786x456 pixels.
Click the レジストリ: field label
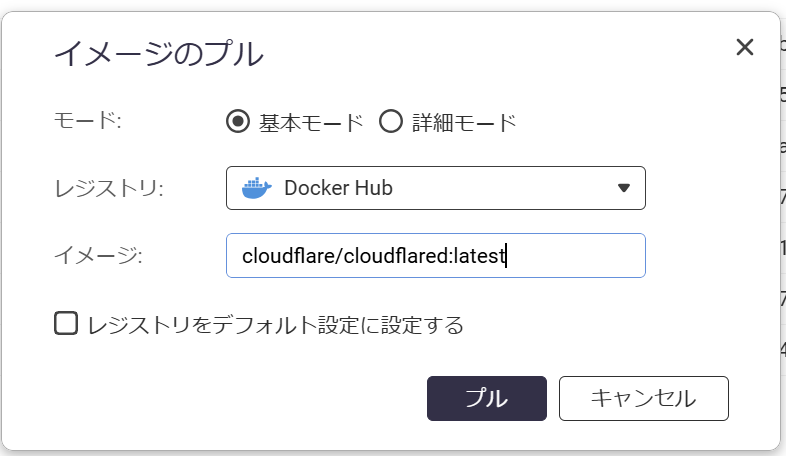tap(108, 187)
